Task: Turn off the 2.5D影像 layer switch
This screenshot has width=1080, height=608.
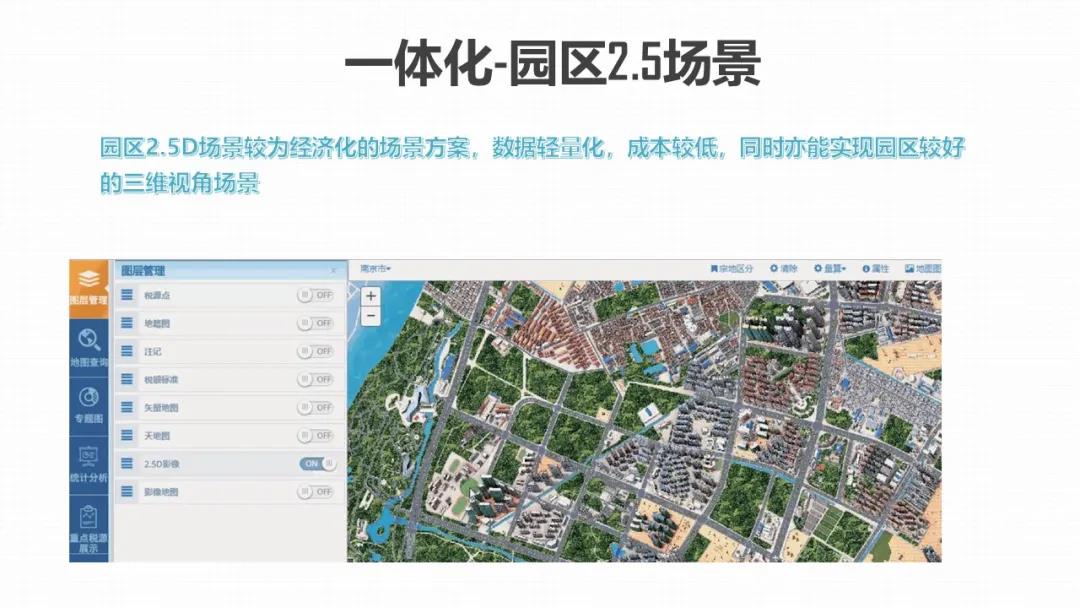Action: click(x=318, y=463)
